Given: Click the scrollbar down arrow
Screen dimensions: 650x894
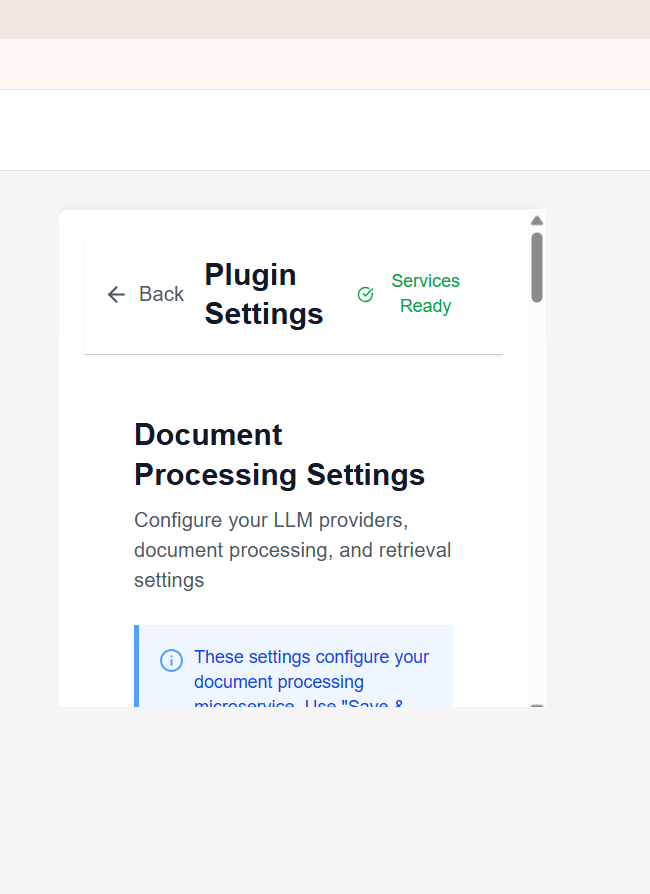Looking at the screenshot, I should click(537, 705).
